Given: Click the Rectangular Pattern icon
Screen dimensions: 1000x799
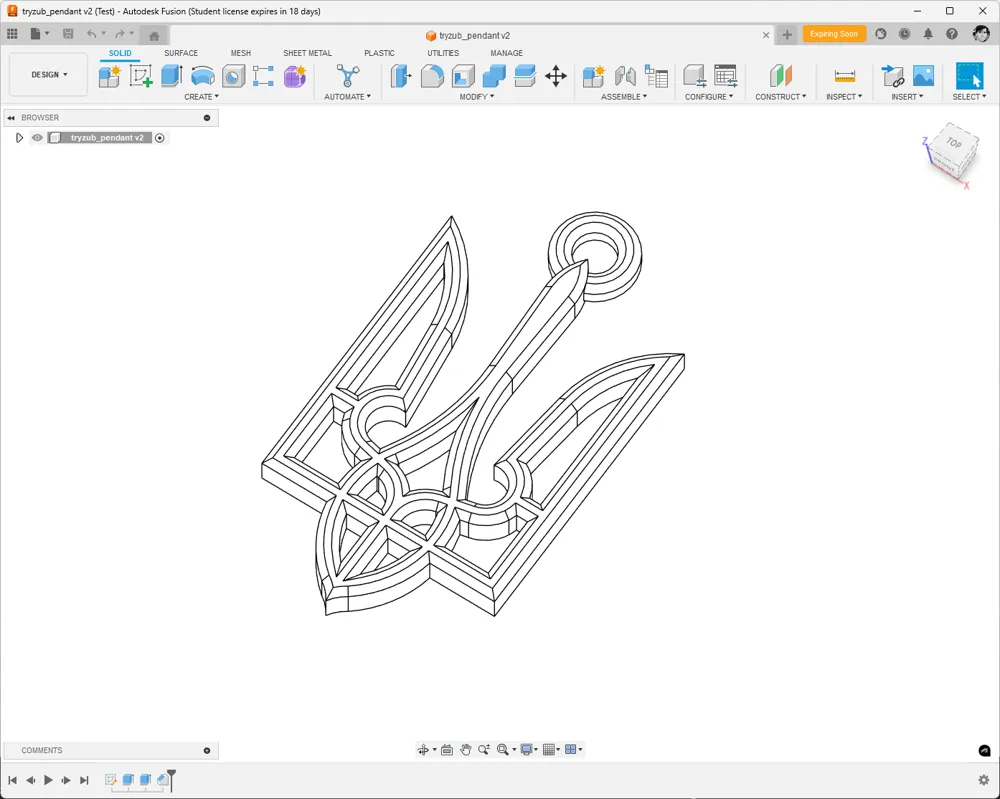Looking at the screenshot, I should [263, 76].
